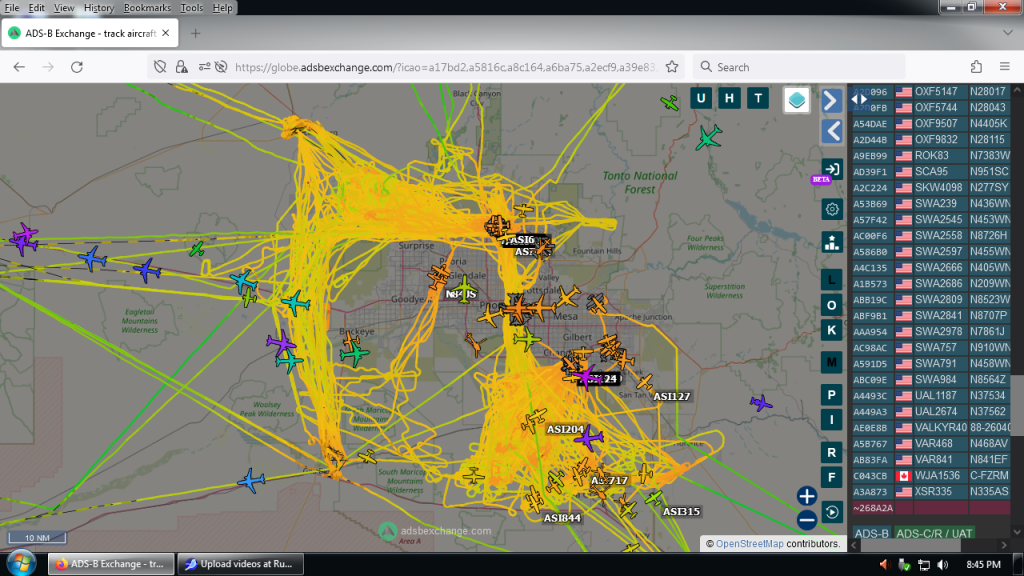This screenshot has width=1024, height=576.
Task: Select the SCA95 aircraft row
Action: (x=931, y=172)
